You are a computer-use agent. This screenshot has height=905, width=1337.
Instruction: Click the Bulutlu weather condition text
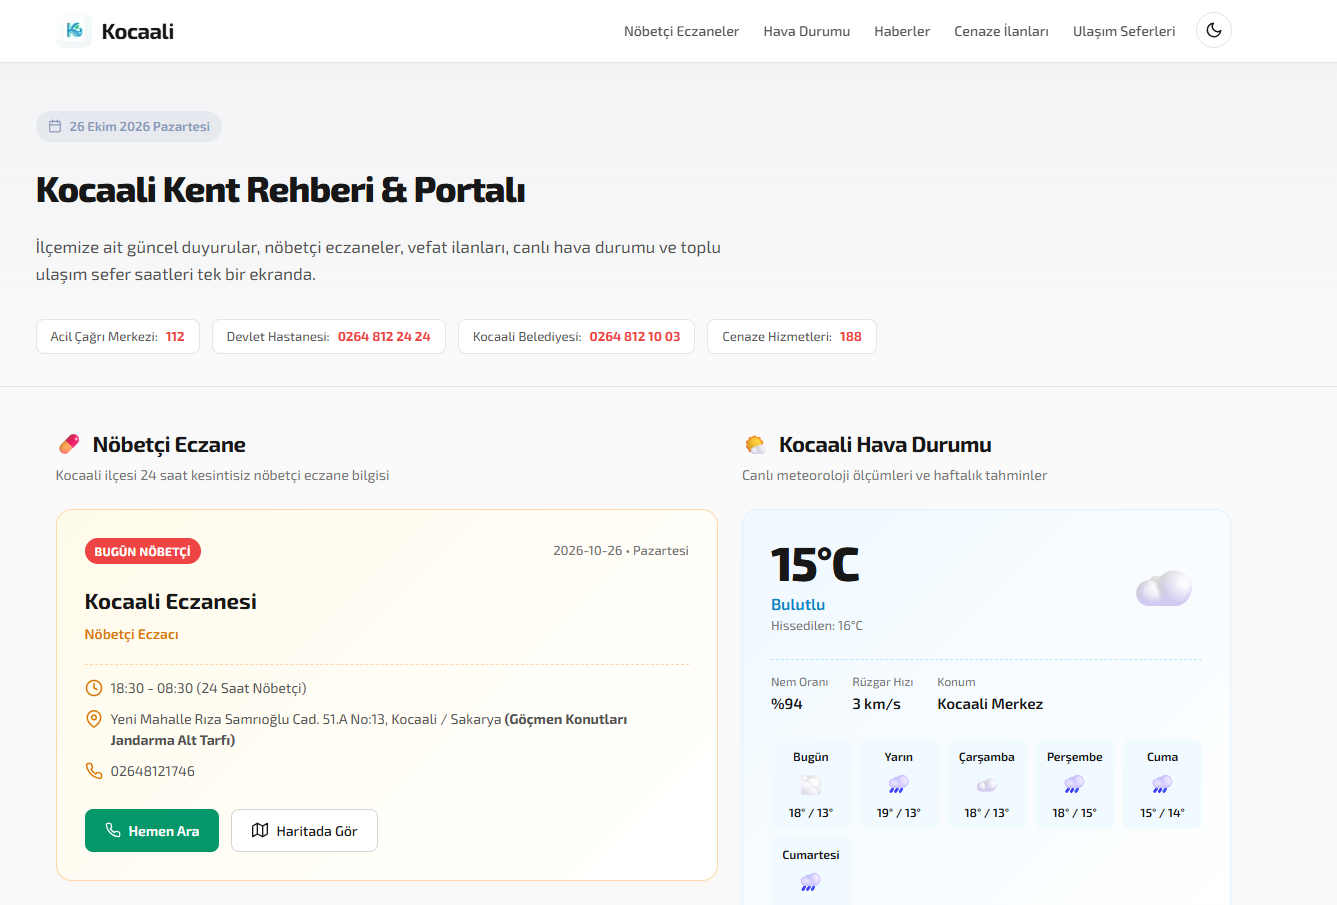coord(798,605)
